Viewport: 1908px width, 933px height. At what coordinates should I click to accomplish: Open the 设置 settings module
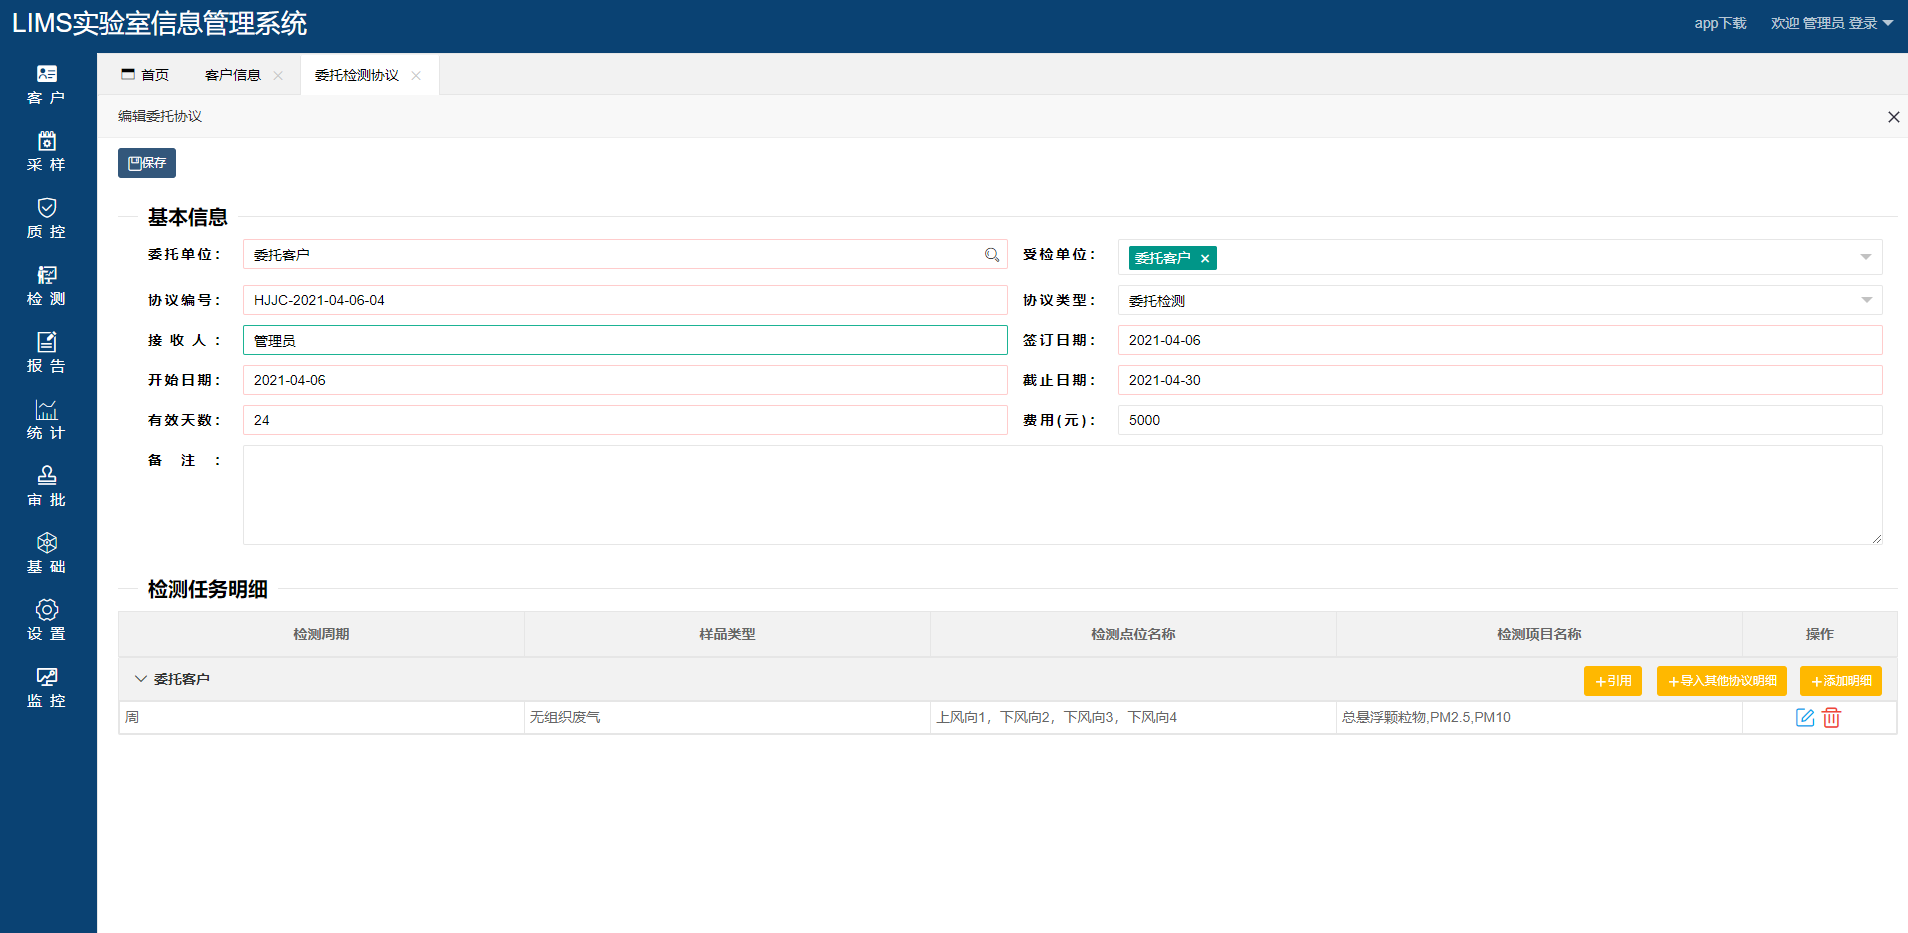pyautogui.click(x=47, y=620)
